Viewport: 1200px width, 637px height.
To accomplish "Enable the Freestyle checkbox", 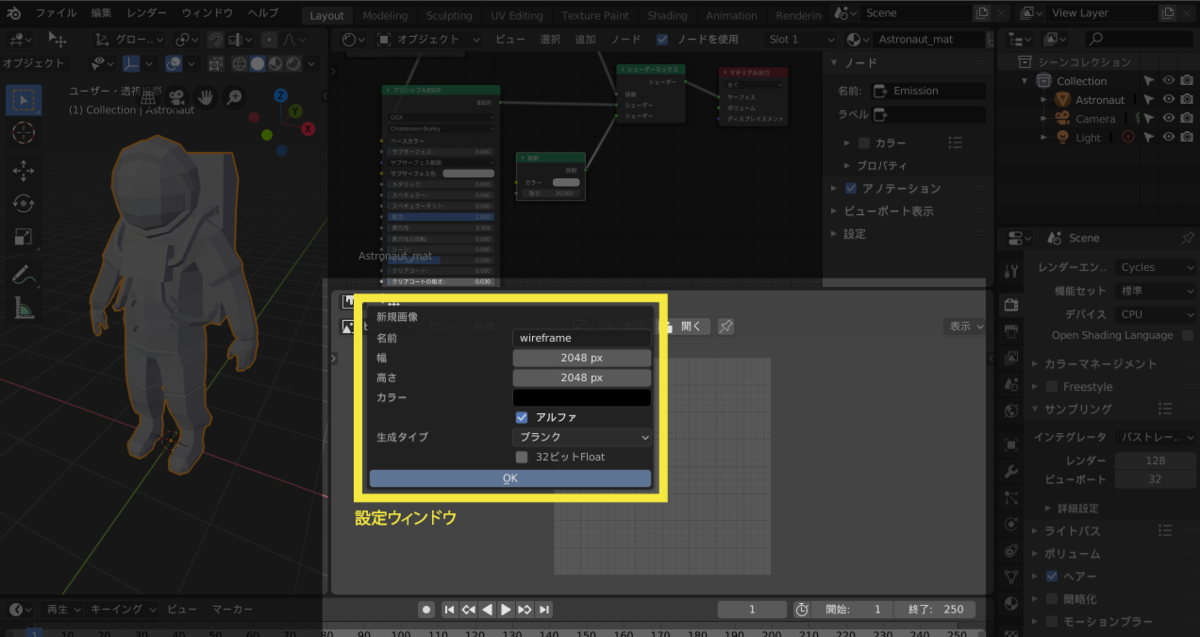I will click(x=1051, y=386).
